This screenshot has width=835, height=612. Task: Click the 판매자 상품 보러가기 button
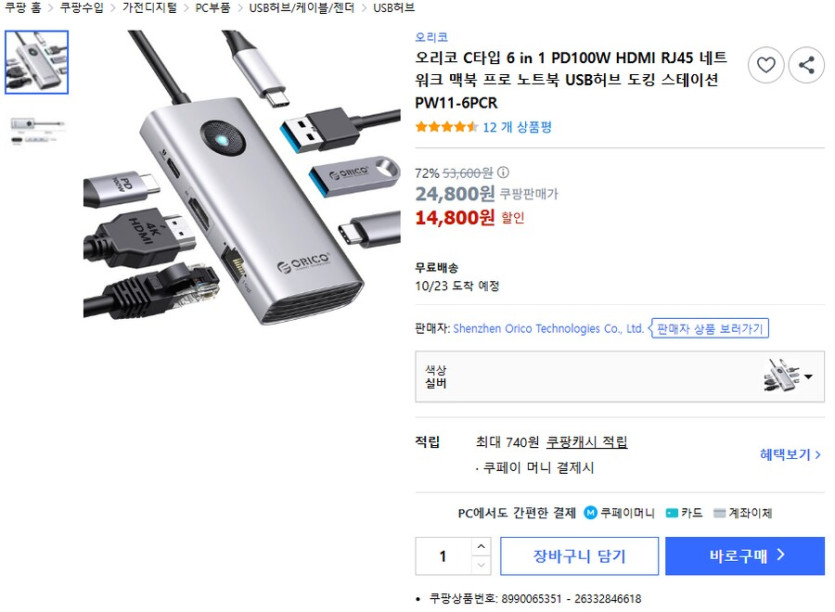click(712, 327)
